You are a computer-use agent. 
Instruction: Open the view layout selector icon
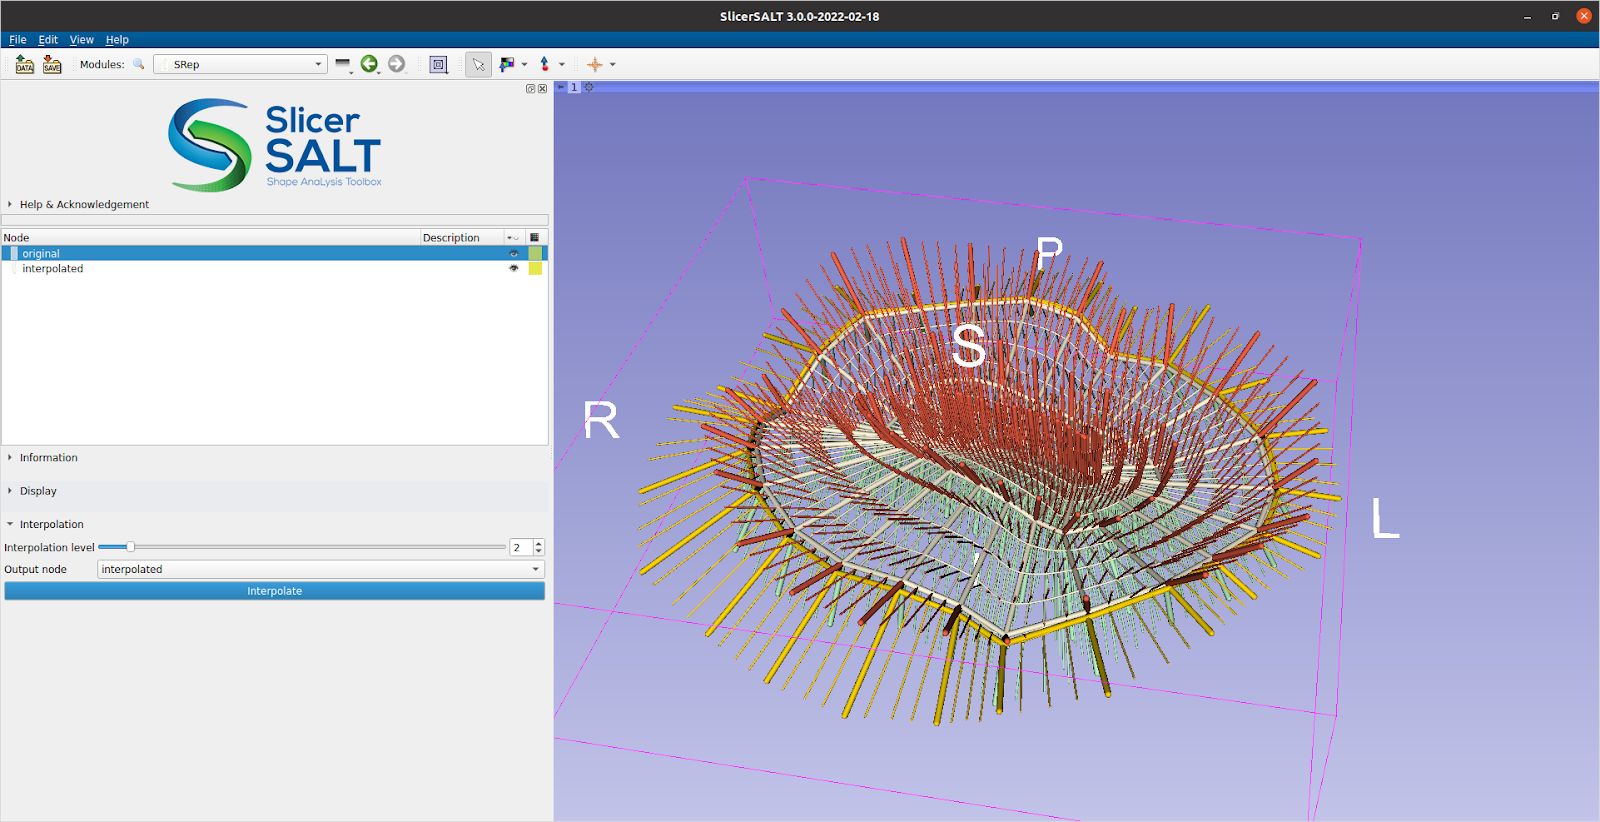(x=438, y=64)
